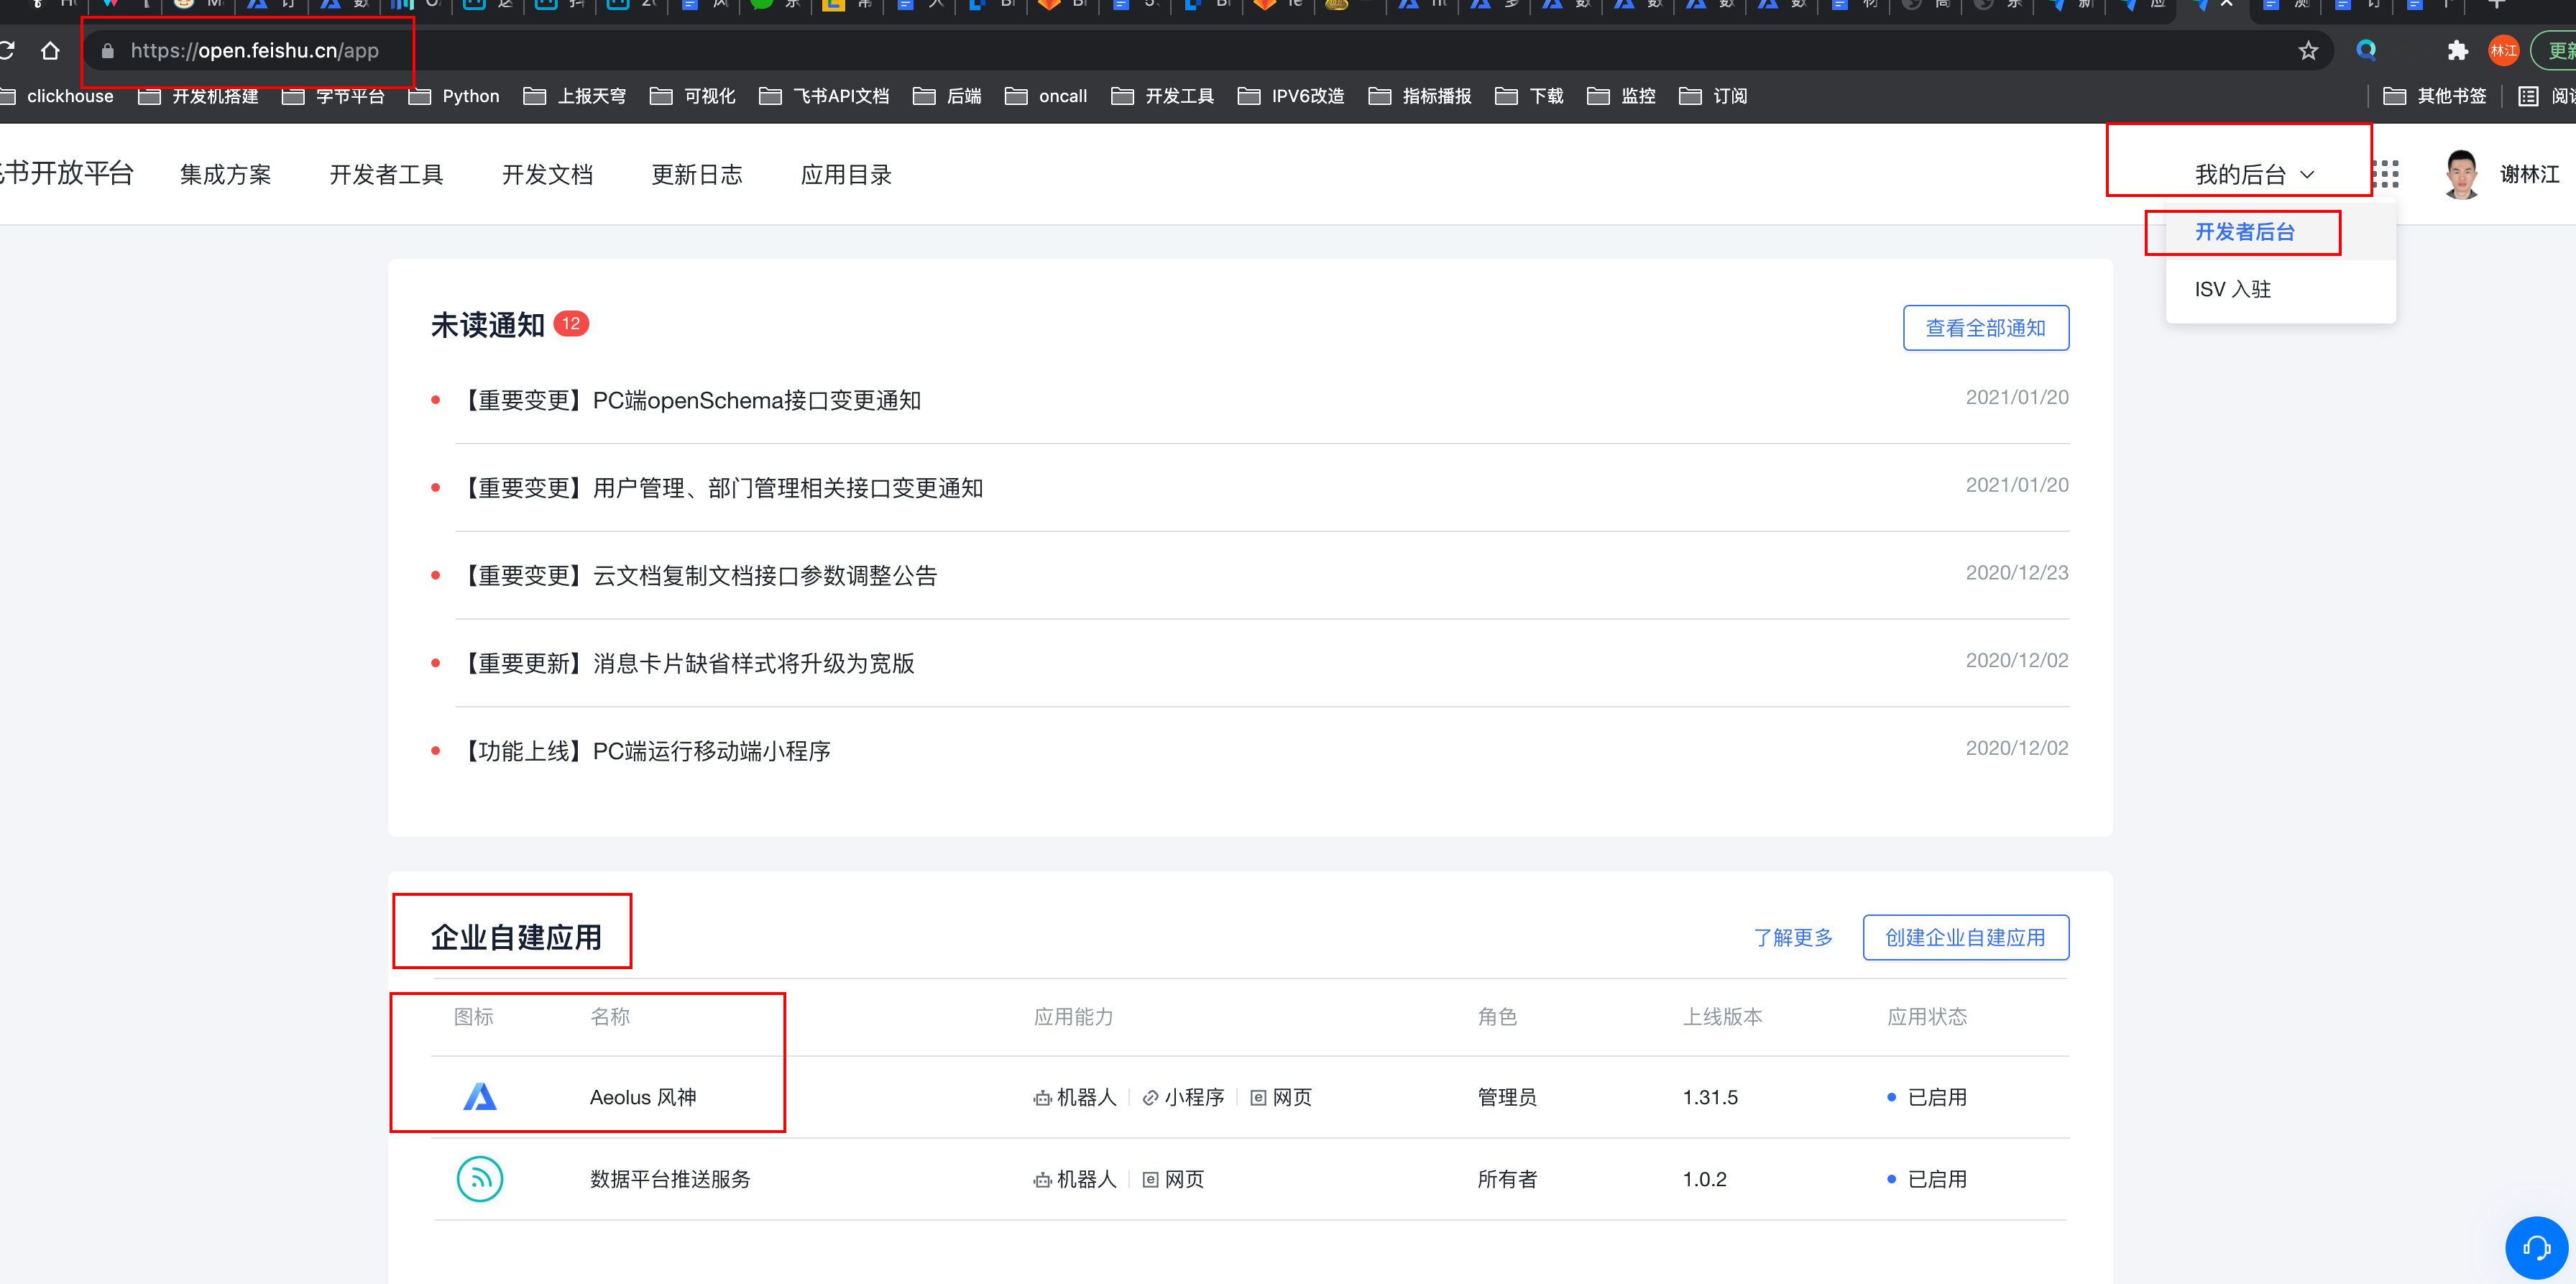Open the browser extensions puzzle icon

(2458, 50)
